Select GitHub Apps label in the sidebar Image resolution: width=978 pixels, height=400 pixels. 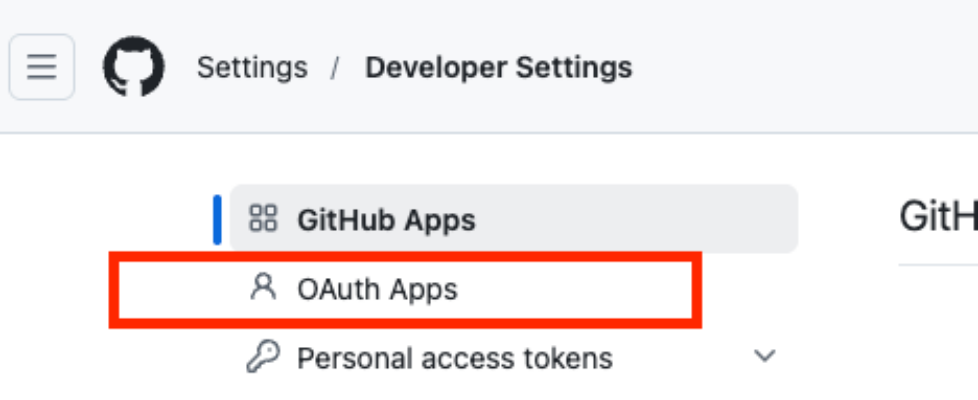pyautogui.click(x=386, y=219)
